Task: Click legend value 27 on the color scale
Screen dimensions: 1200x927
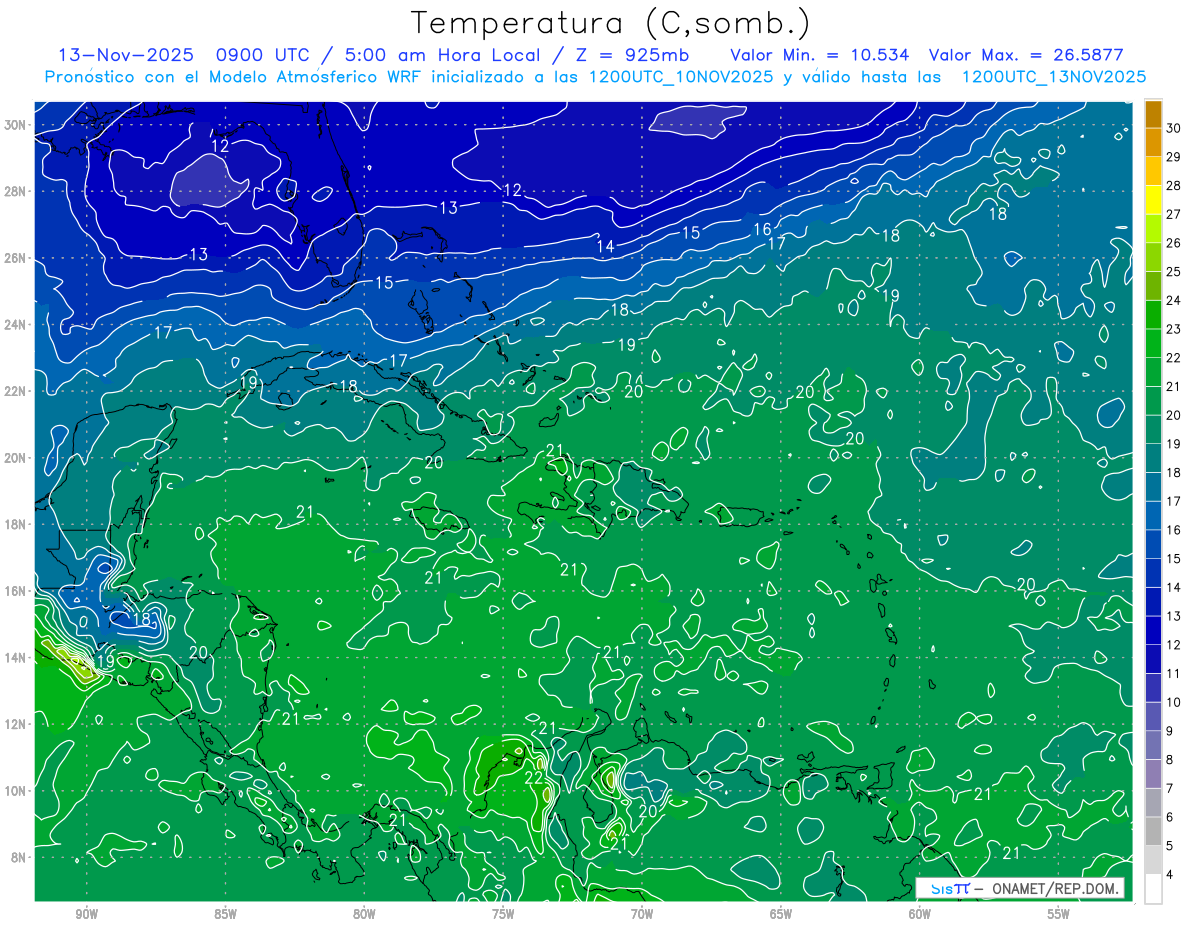Action: (x=1174, y=215)
